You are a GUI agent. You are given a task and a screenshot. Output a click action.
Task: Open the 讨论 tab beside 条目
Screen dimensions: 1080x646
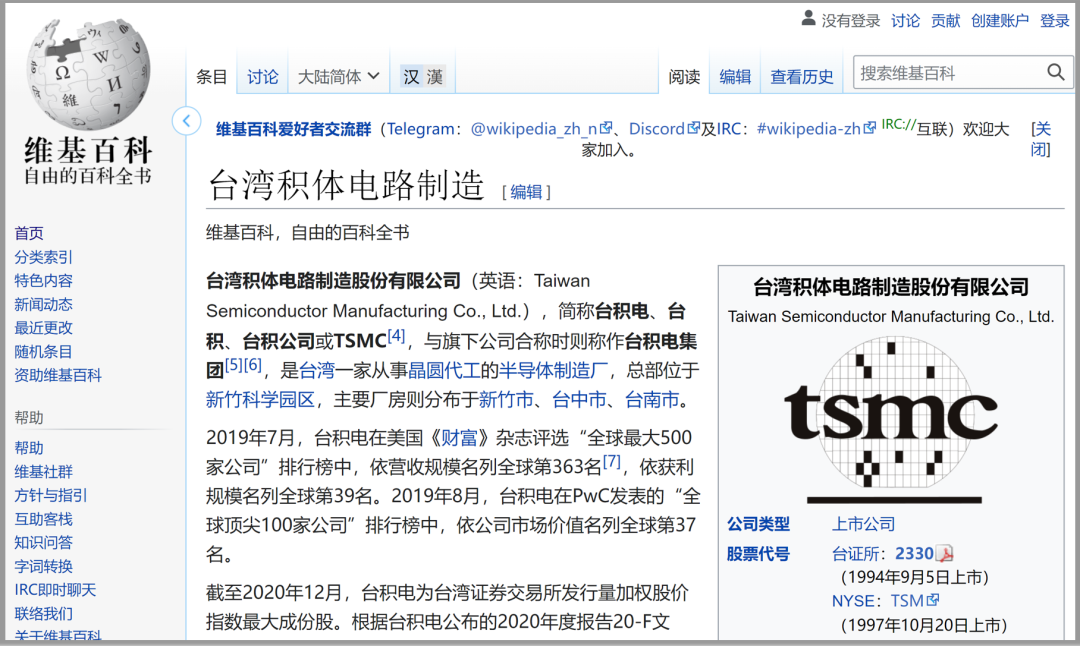click(262, 76)
